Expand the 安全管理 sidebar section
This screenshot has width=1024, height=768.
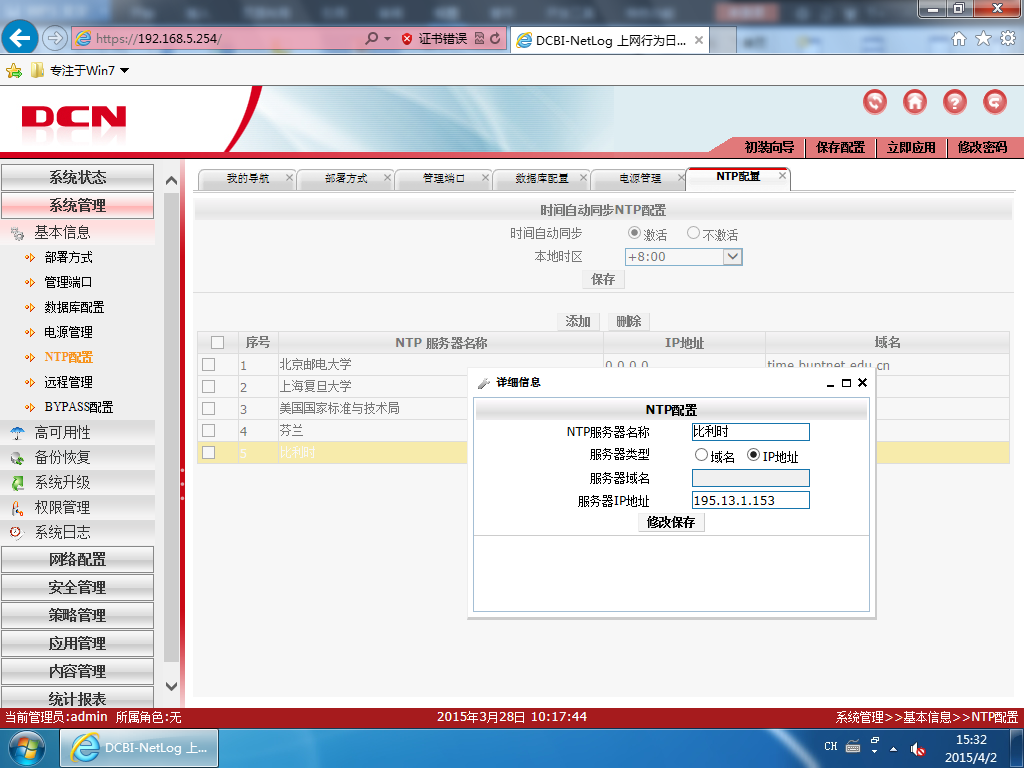point(77,587)
